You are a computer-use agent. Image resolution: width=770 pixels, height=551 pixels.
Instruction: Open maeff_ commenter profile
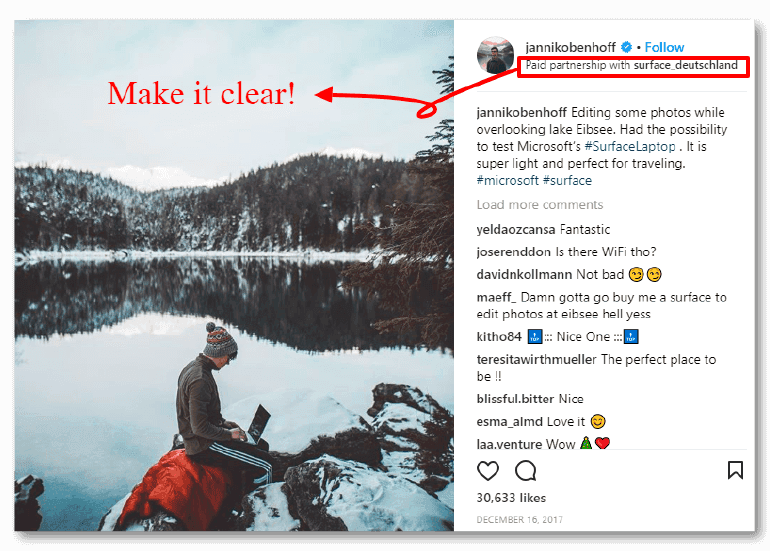(496, 298)
